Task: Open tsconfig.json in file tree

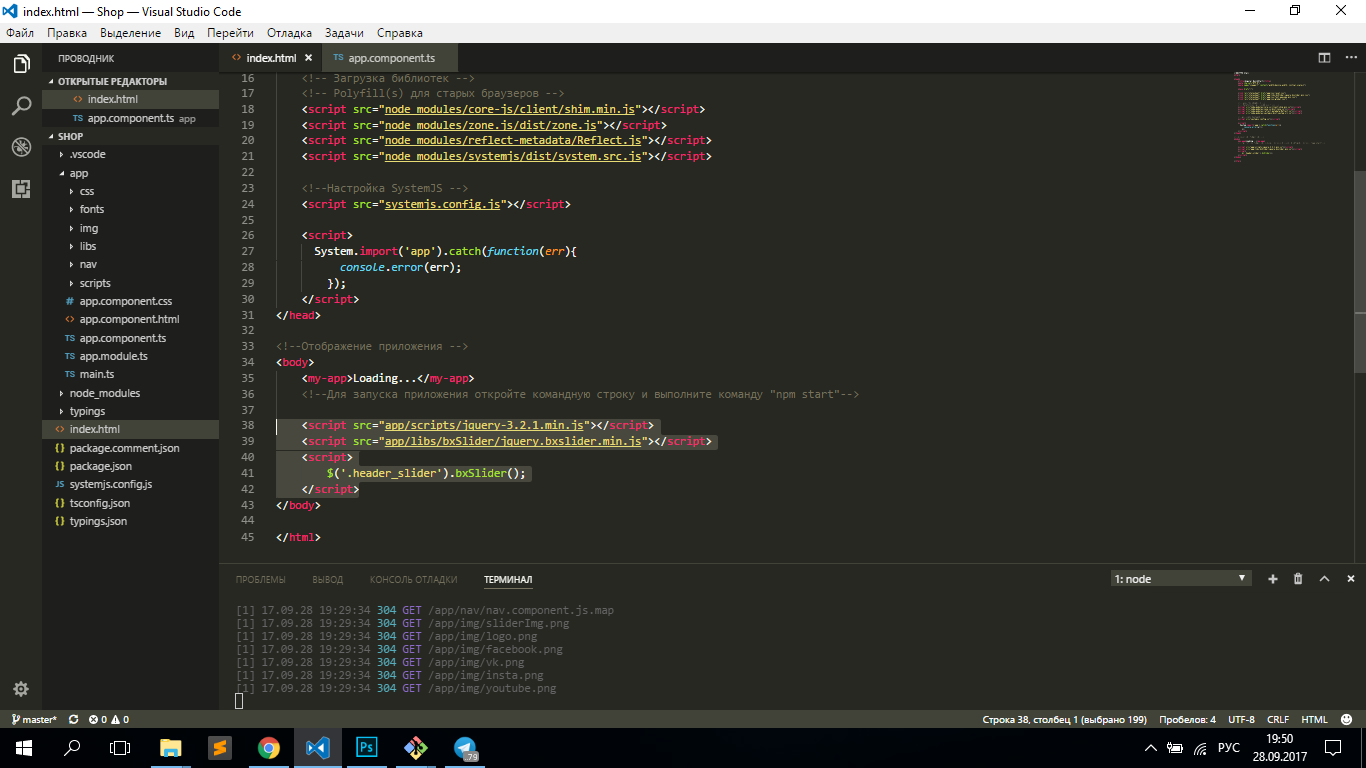Action: (99, 503)
